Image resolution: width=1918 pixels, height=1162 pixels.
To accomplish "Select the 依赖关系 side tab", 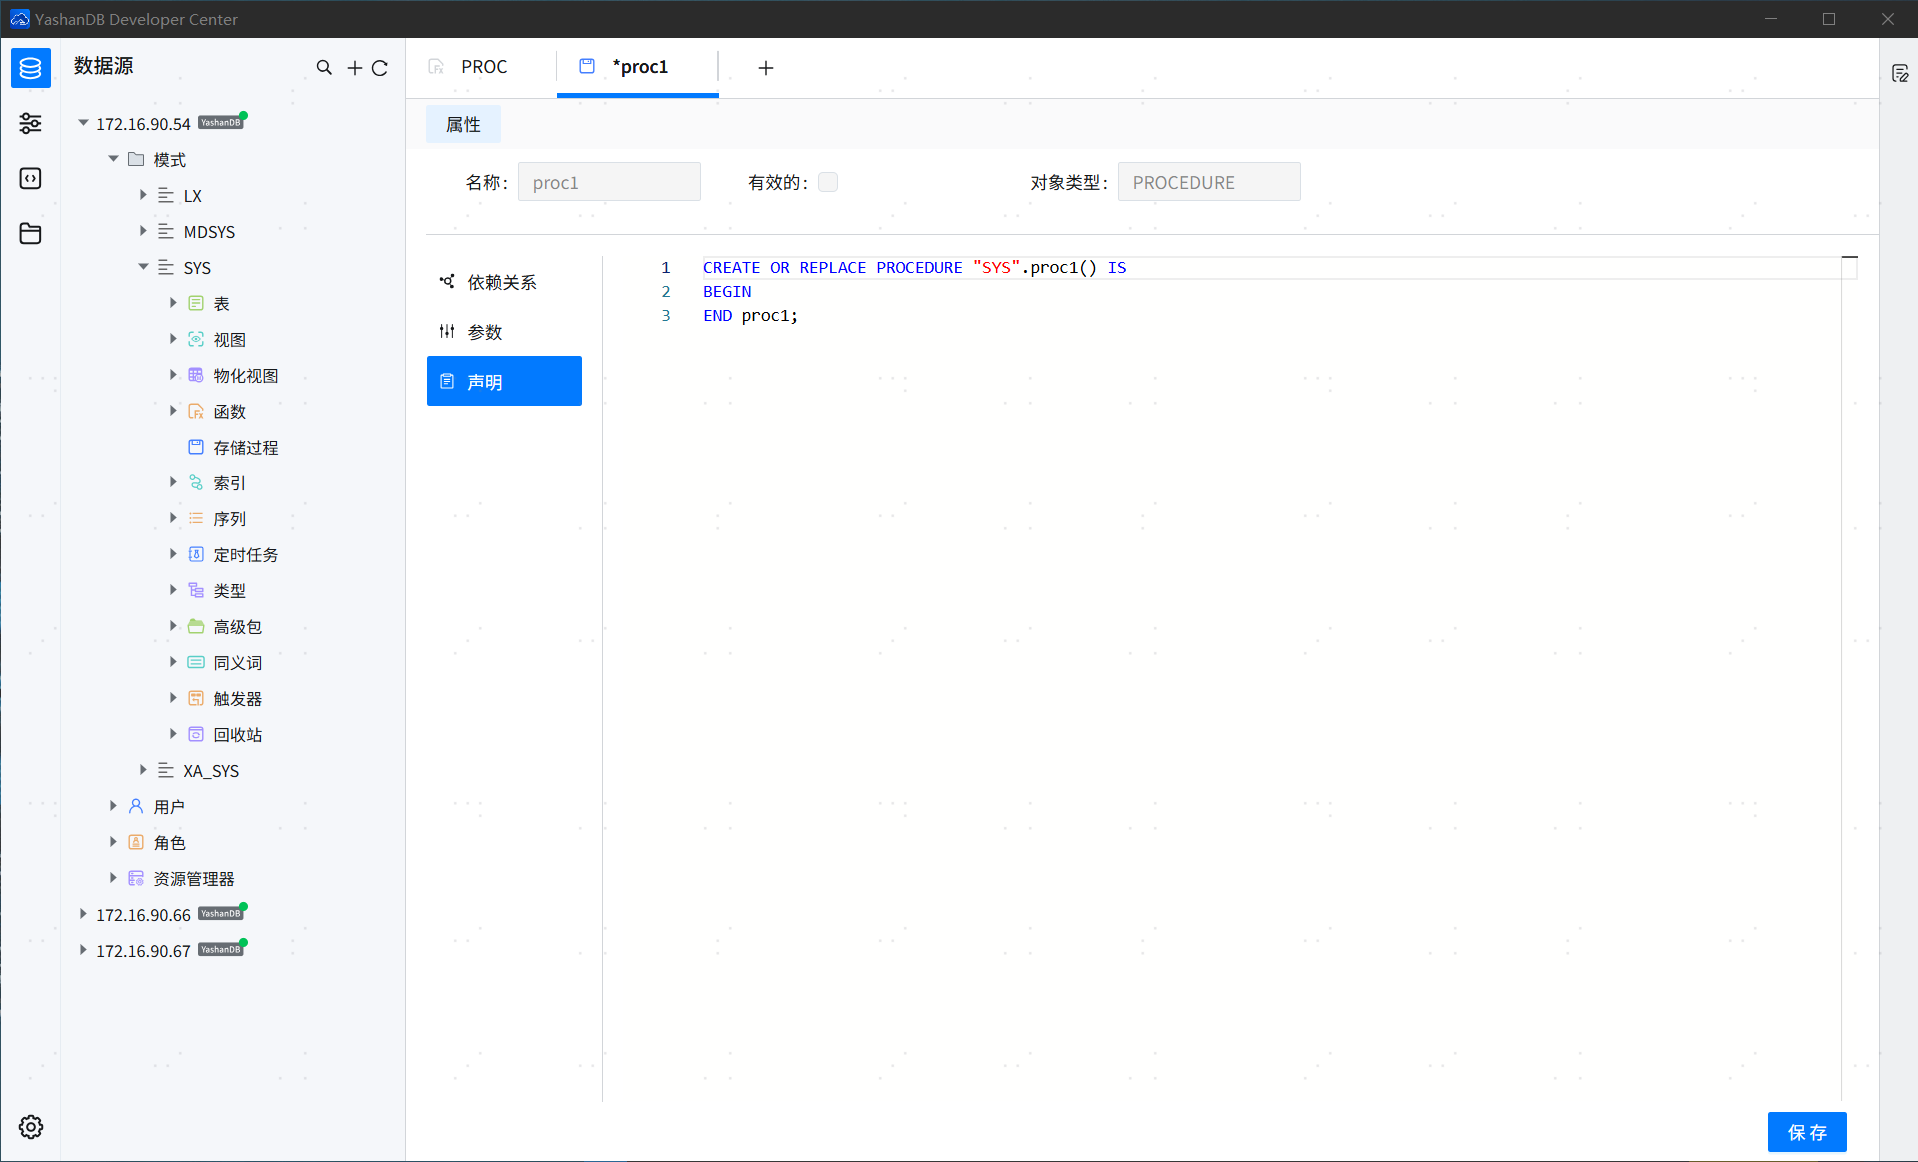I will coord(503,282).
